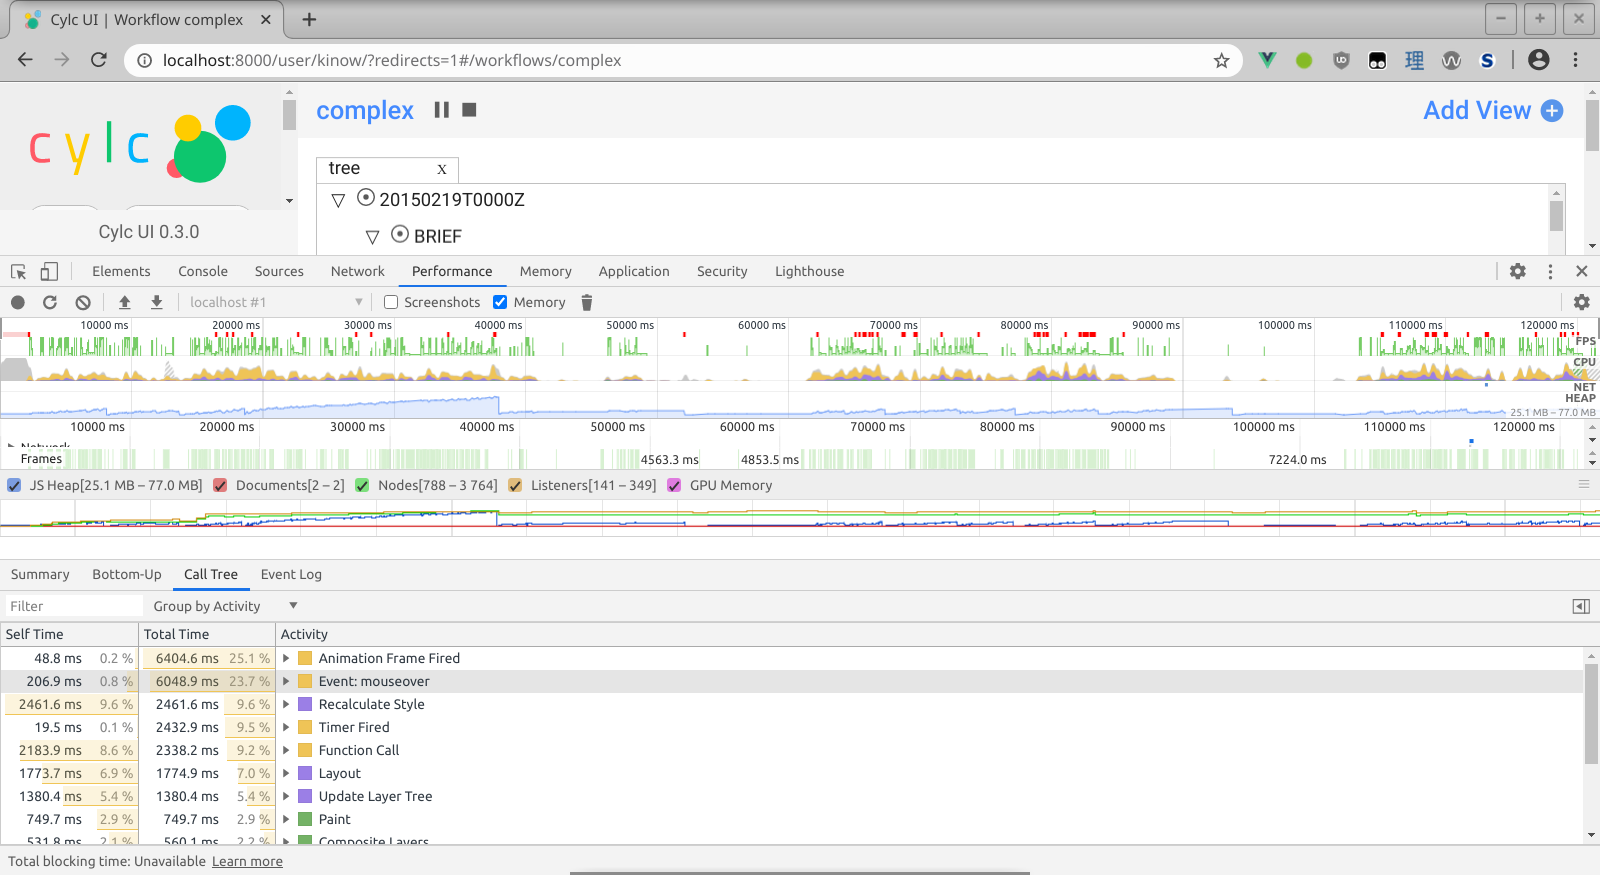Toggle the Nodes counter checkbox

click(x=362, y=485)
